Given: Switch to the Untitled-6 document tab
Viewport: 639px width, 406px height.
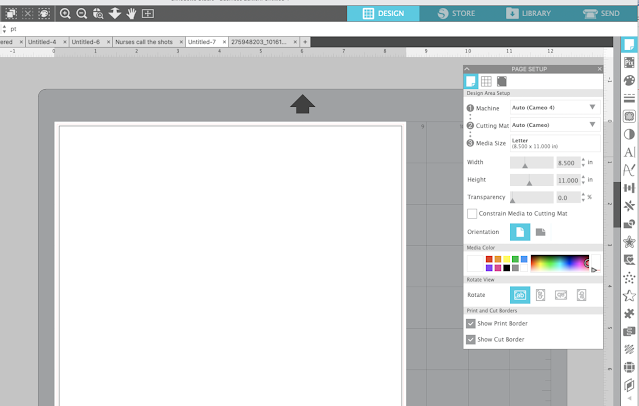Looking at the screenshot, I should click(x=86, y=42).
